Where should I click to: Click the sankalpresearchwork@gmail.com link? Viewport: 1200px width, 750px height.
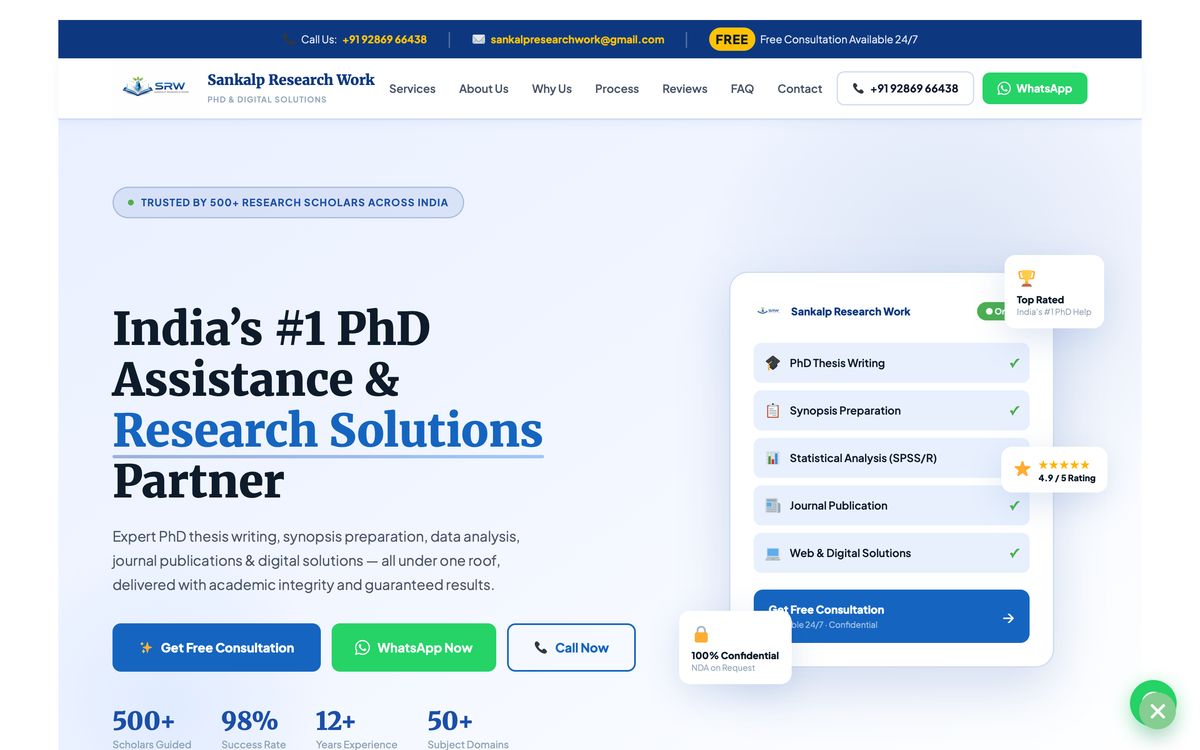click(577, 40)
